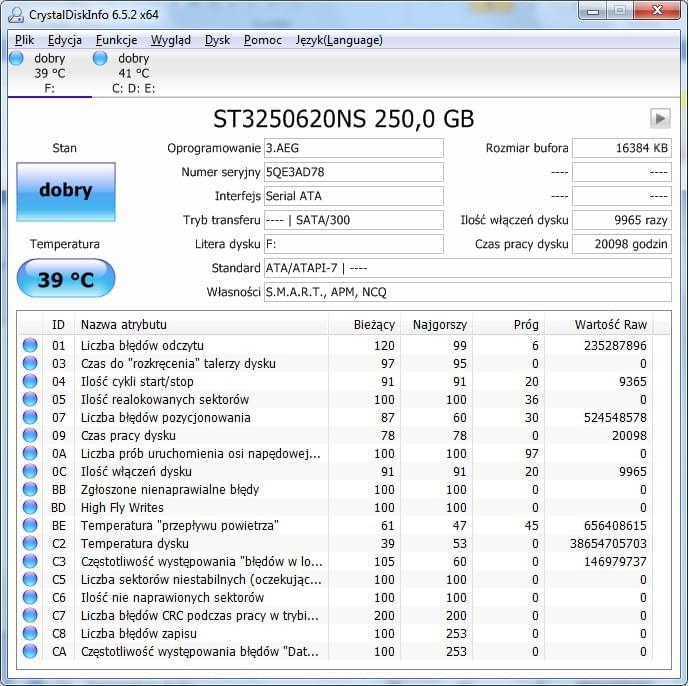689x686 pixels.
Task: Open the Wygląd menu
Action: pyautogui.click(x=170, y=40)
